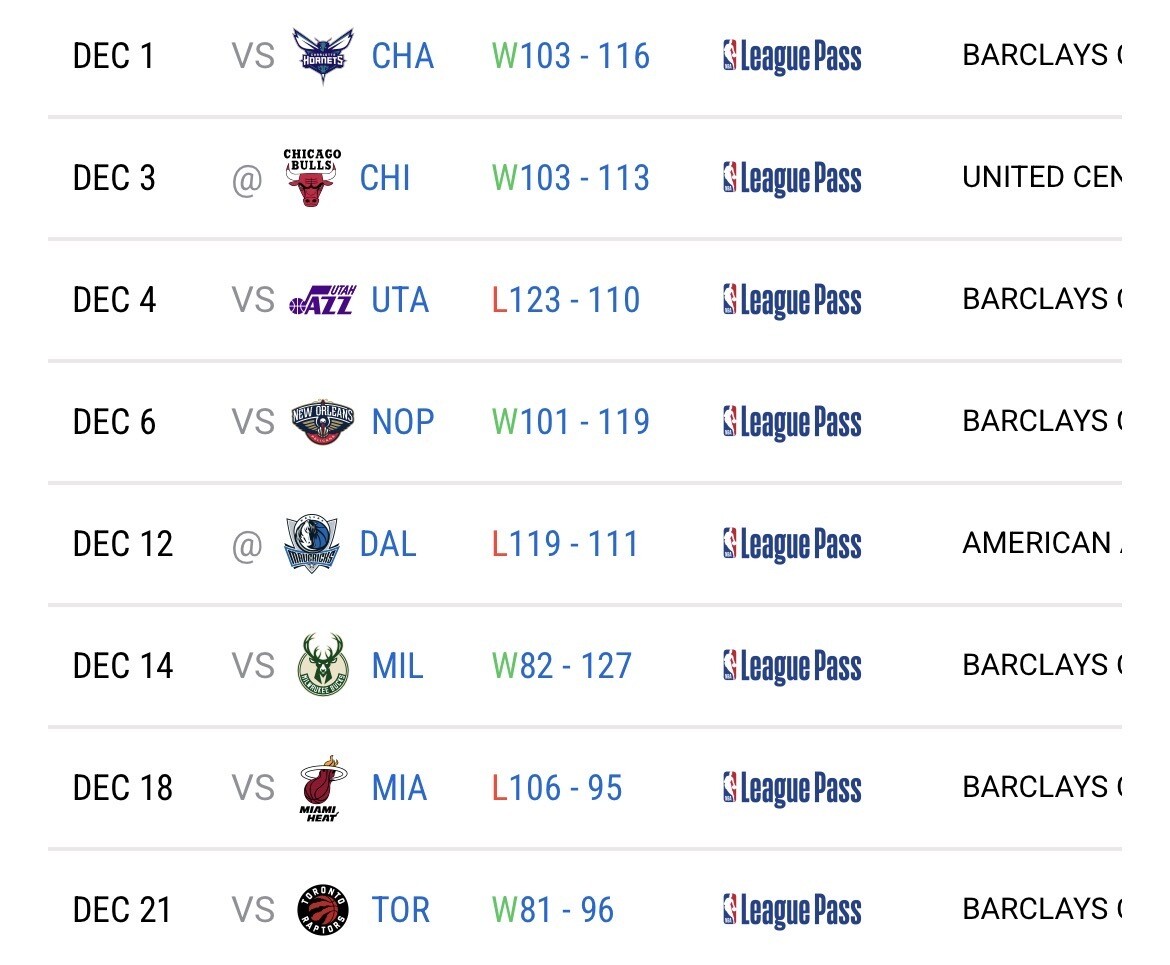This screenshot has height=965, width=1170.
Task: Open the CHA team link
Action: point(402,56)
